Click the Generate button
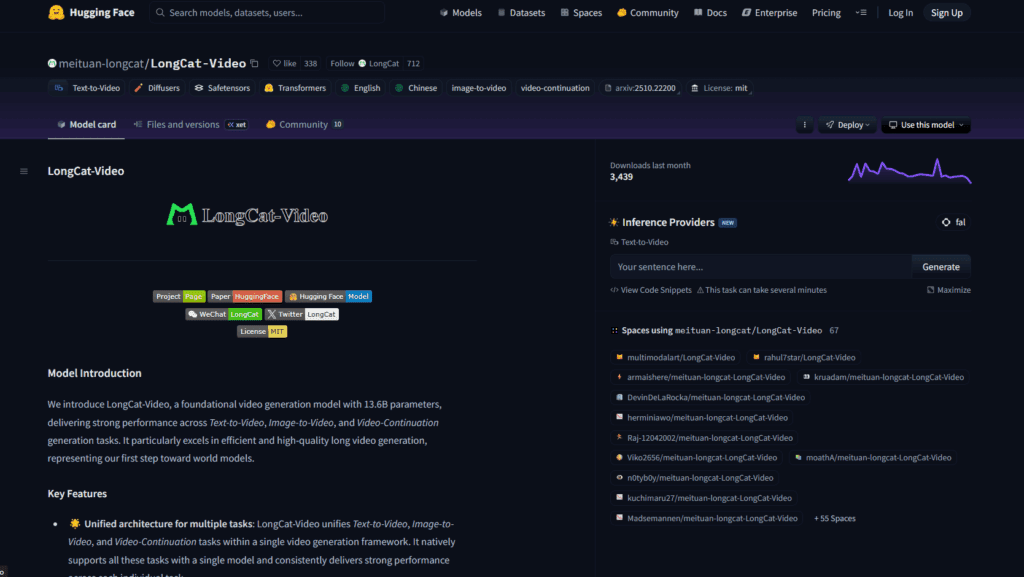Screen dimensions: 1024x577 coord(940,267)
